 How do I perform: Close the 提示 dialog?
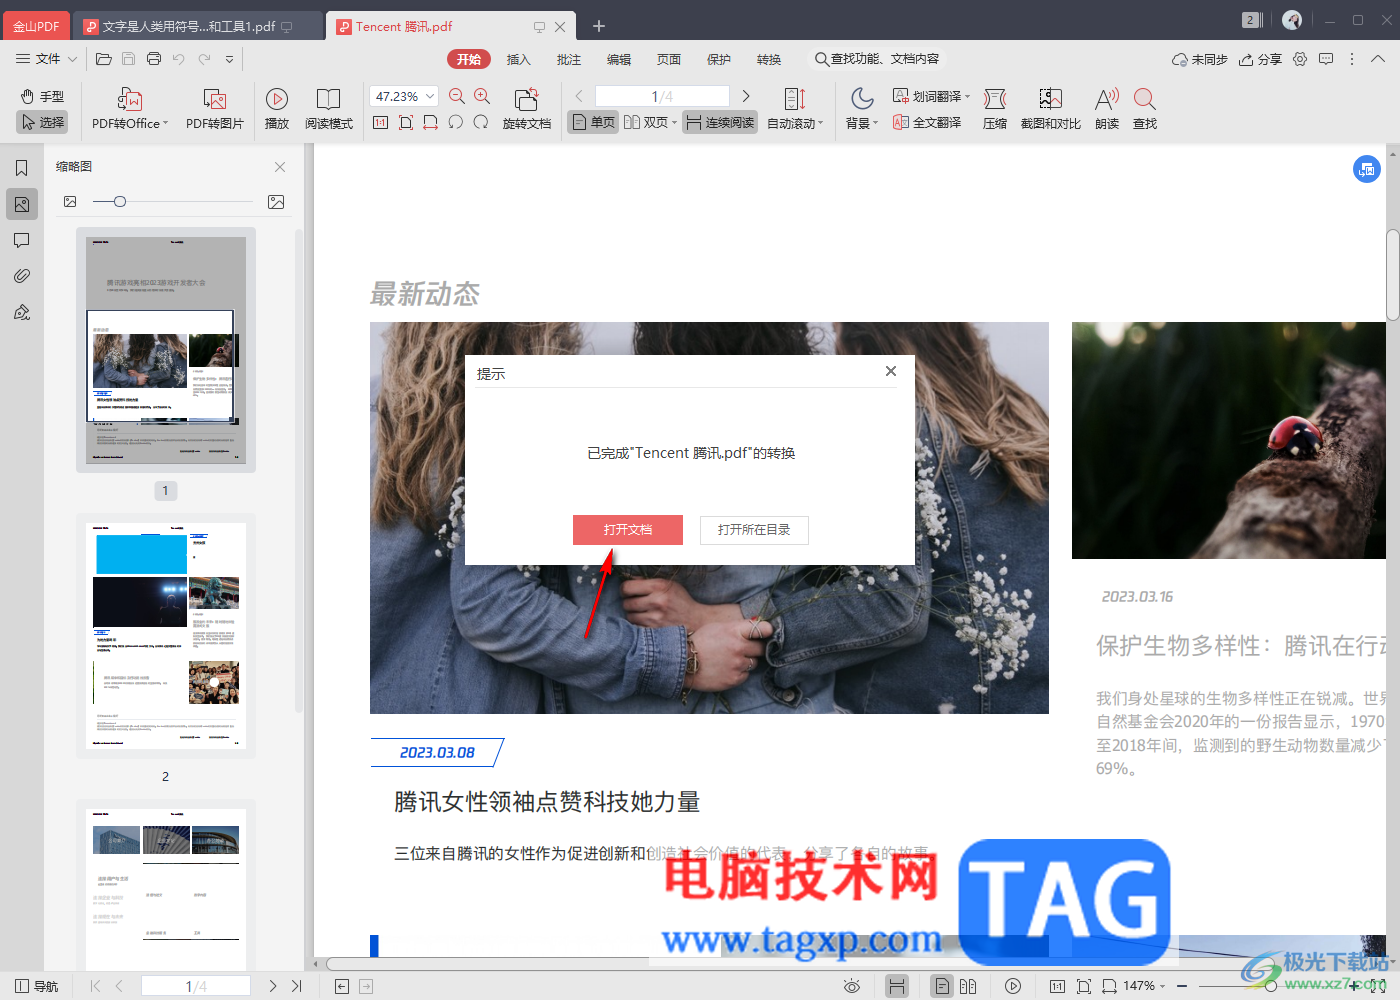click(891, 371)
